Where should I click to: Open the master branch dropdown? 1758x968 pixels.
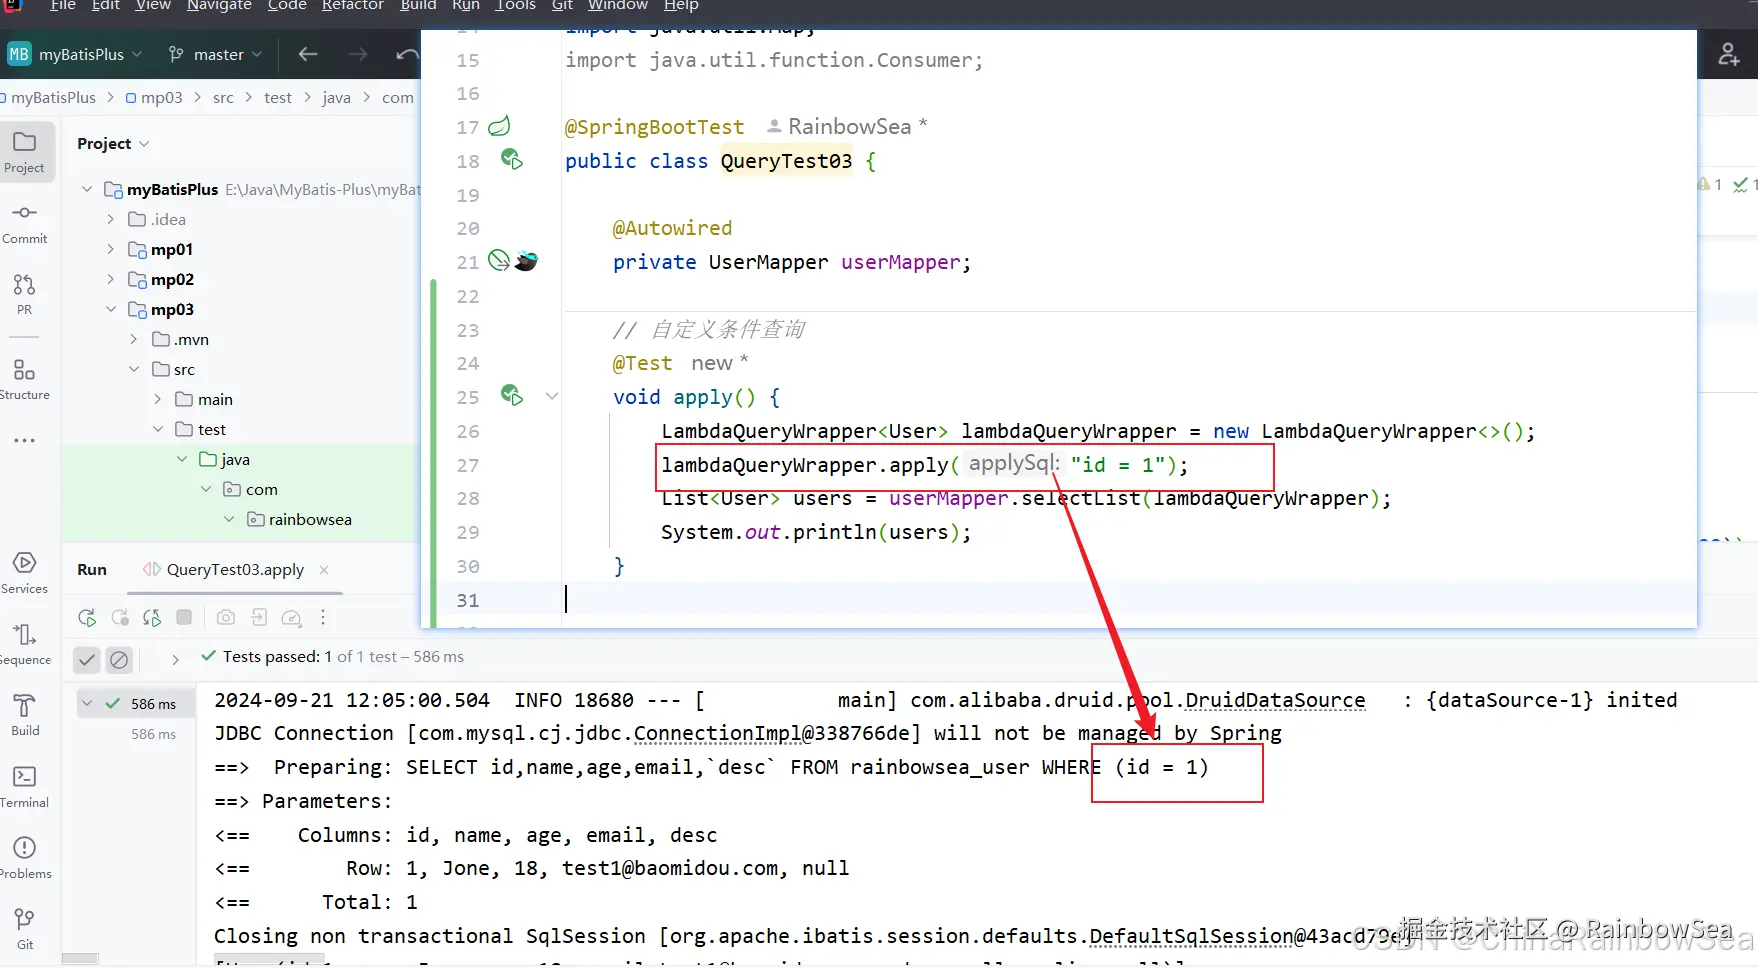point(215,54)
